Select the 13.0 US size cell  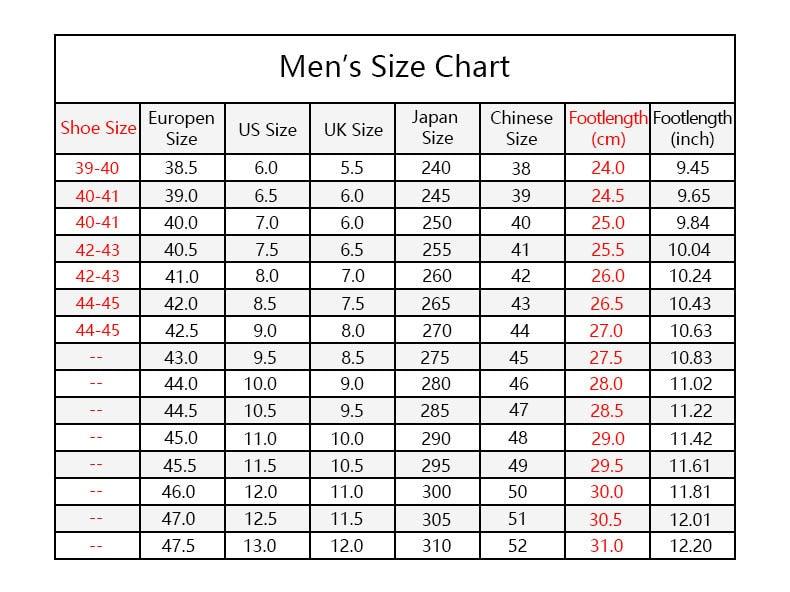point(267,546)
